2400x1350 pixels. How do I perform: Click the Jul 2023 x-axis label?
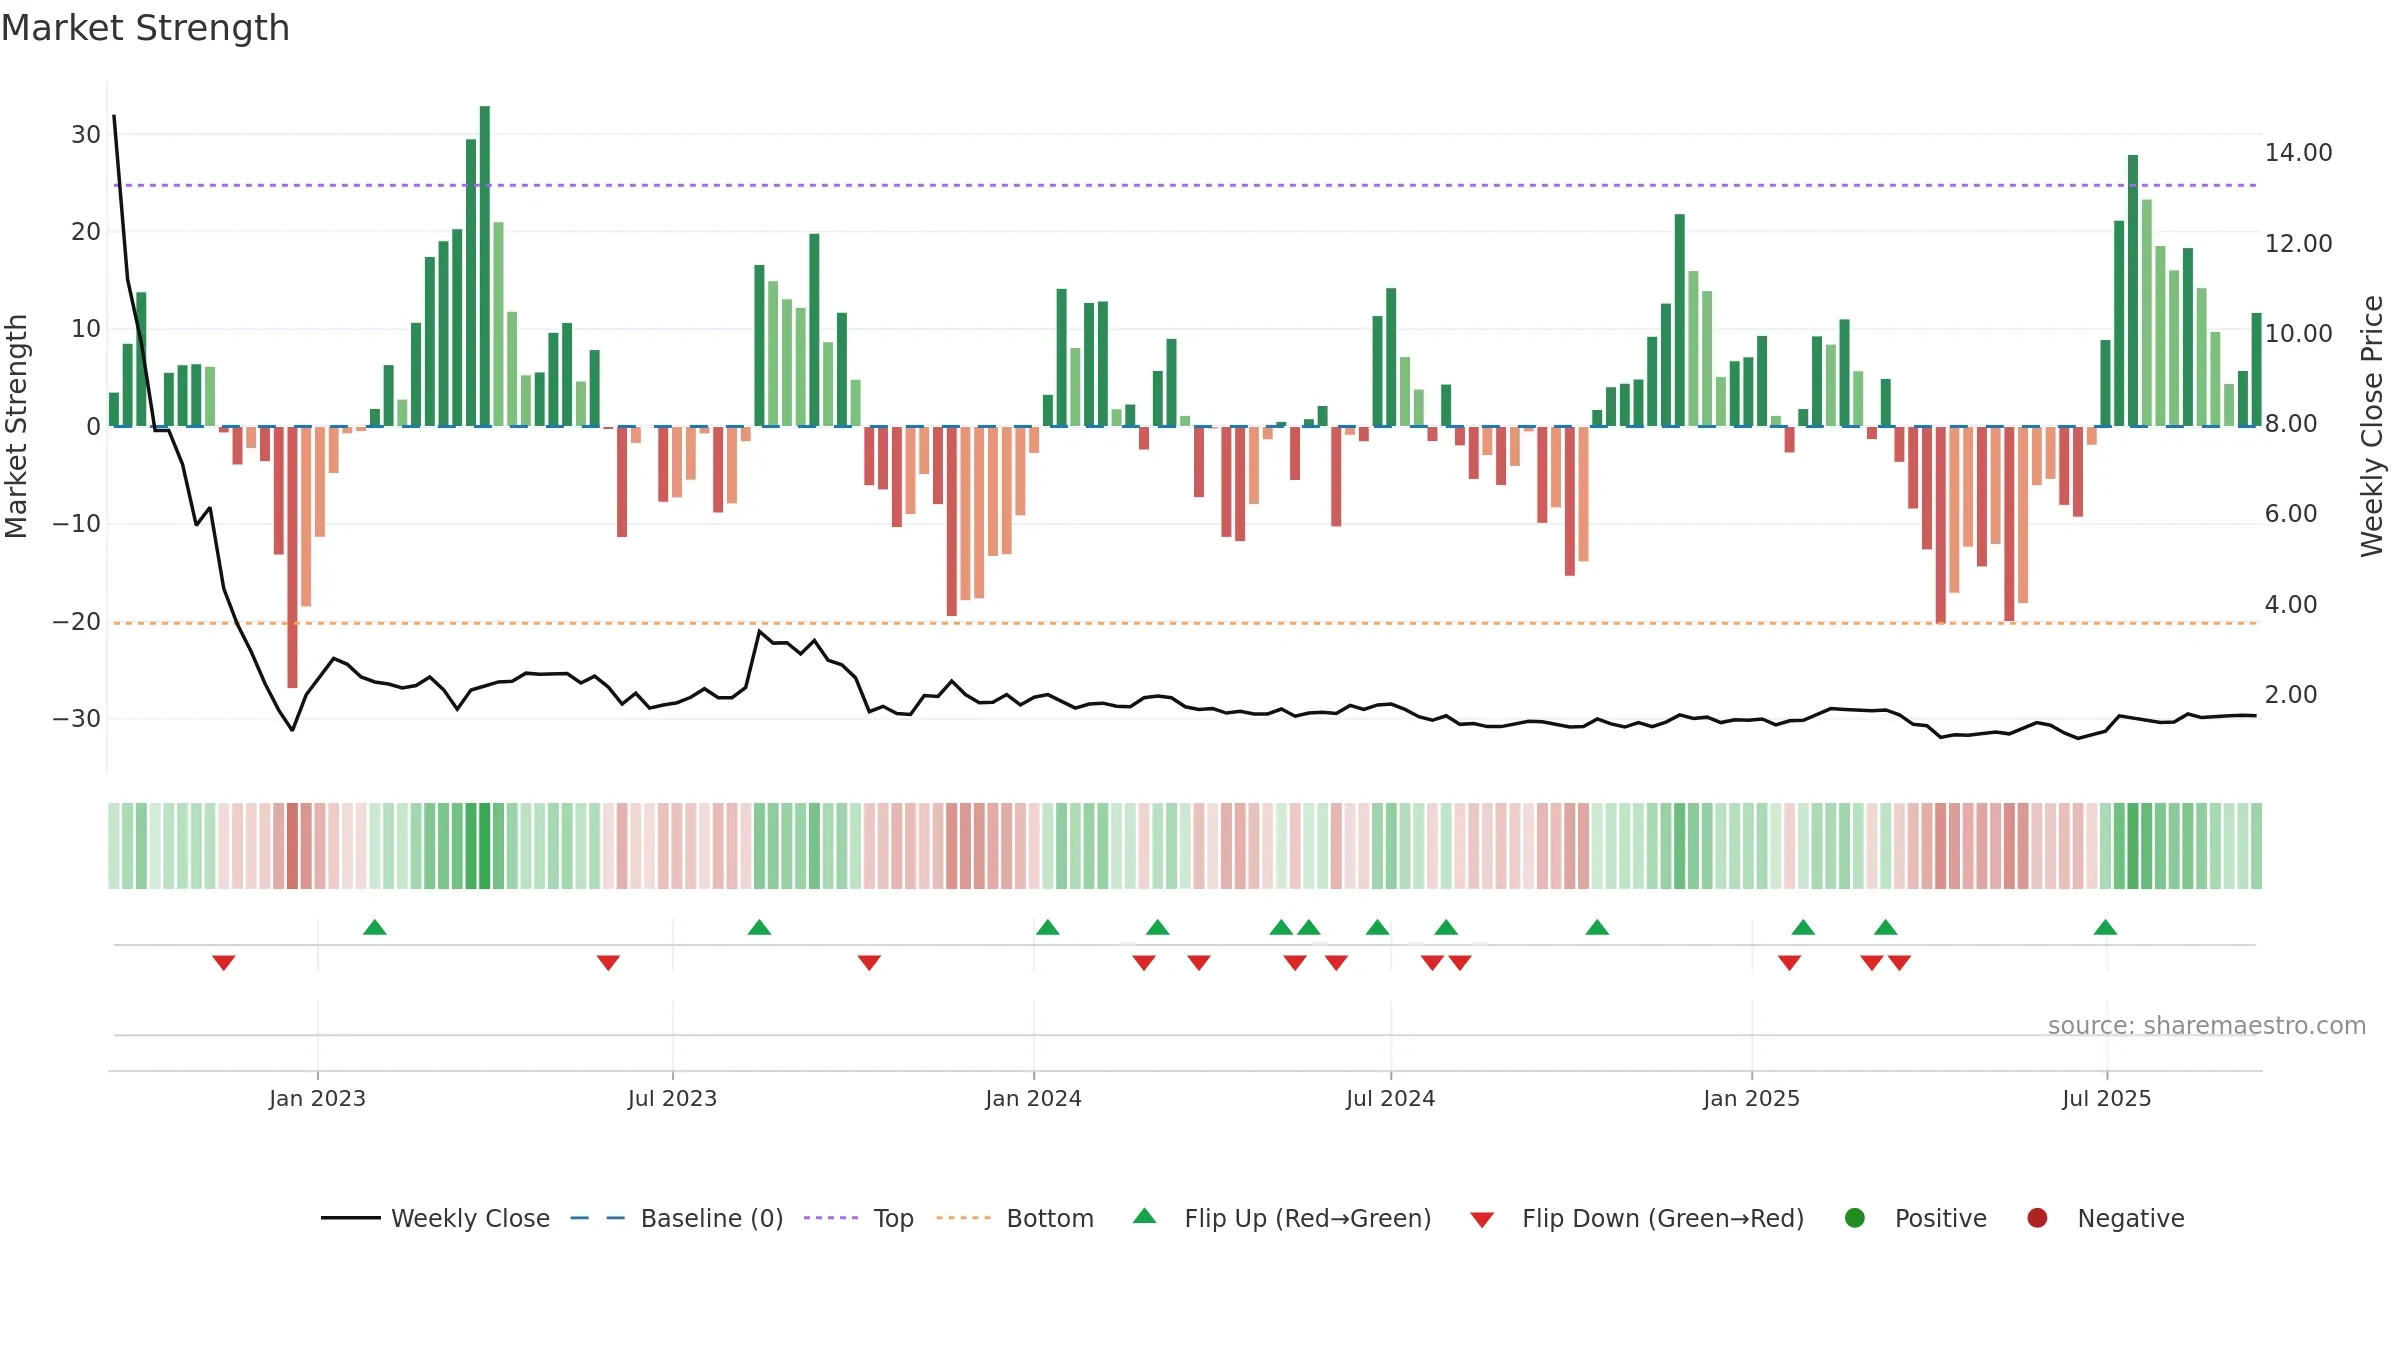click(x=672, y=1099)
